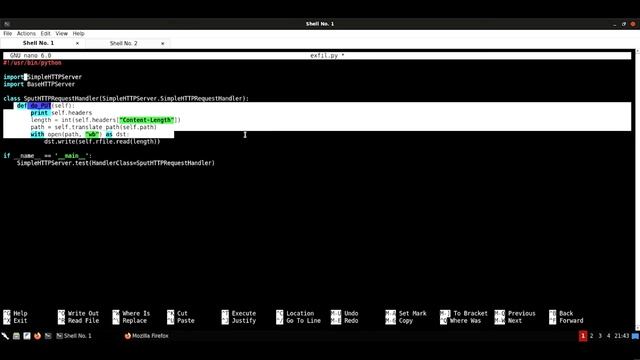The width and height of the screenshot is (640, 360).
Task: Click the if __name__ == '__main__' line
Action: pos(48,156)
